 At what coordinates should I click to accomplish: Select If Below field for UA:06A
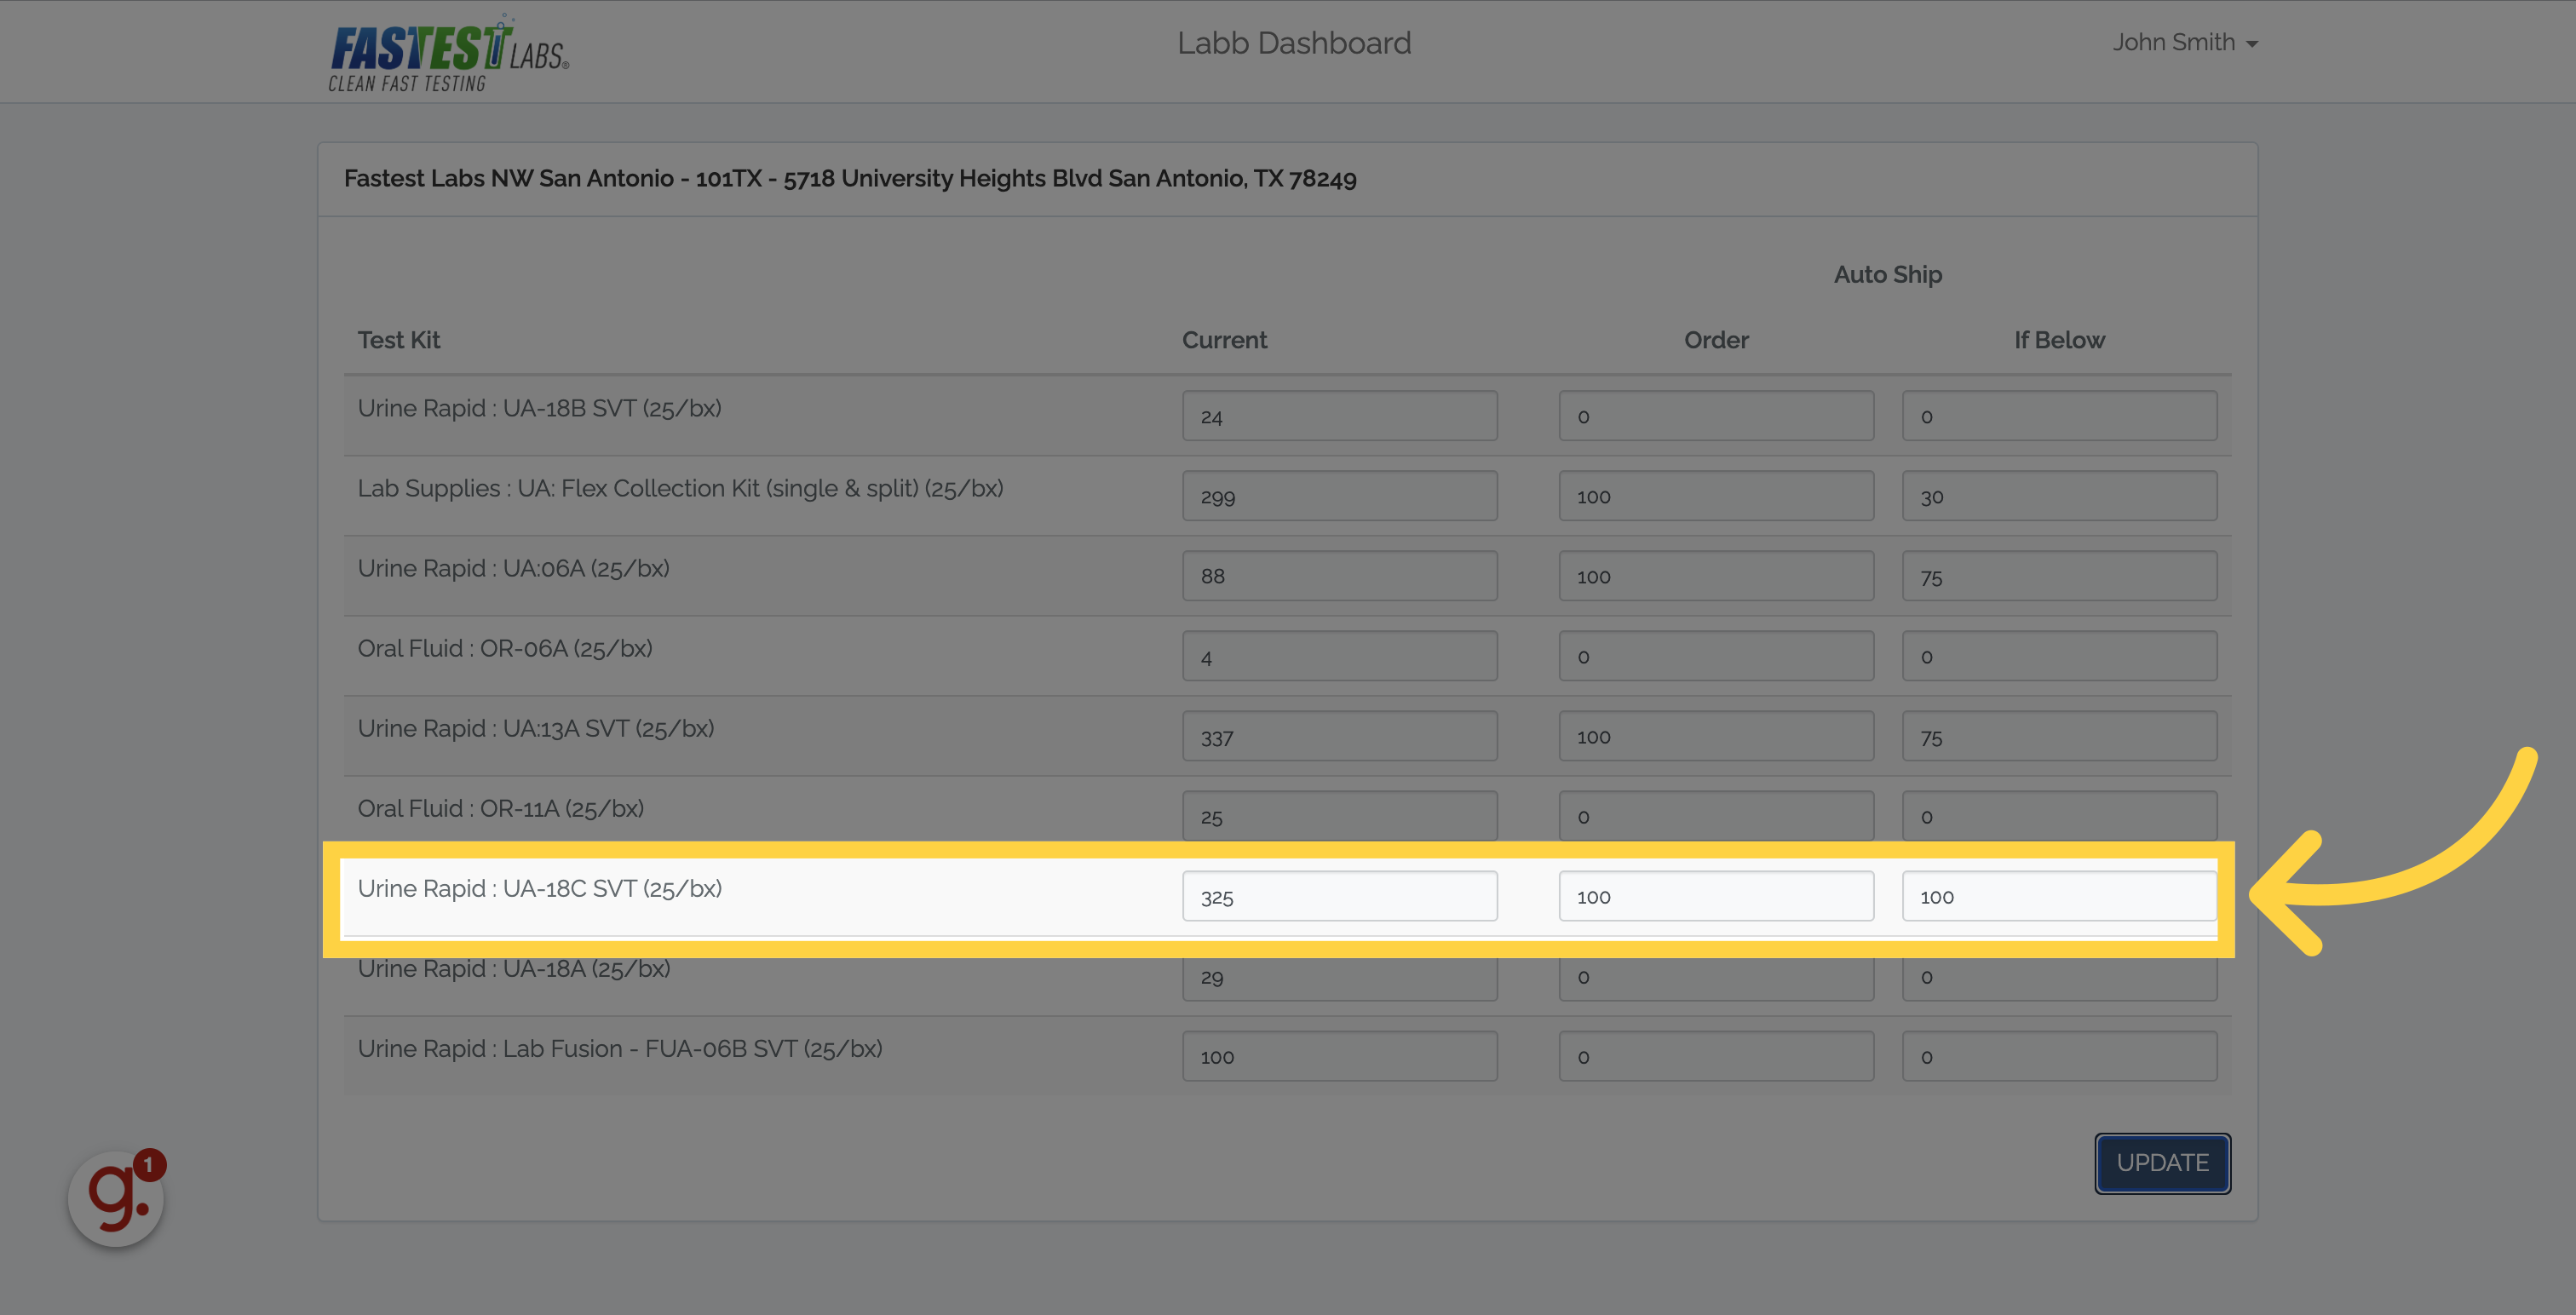click(2058, 576)
